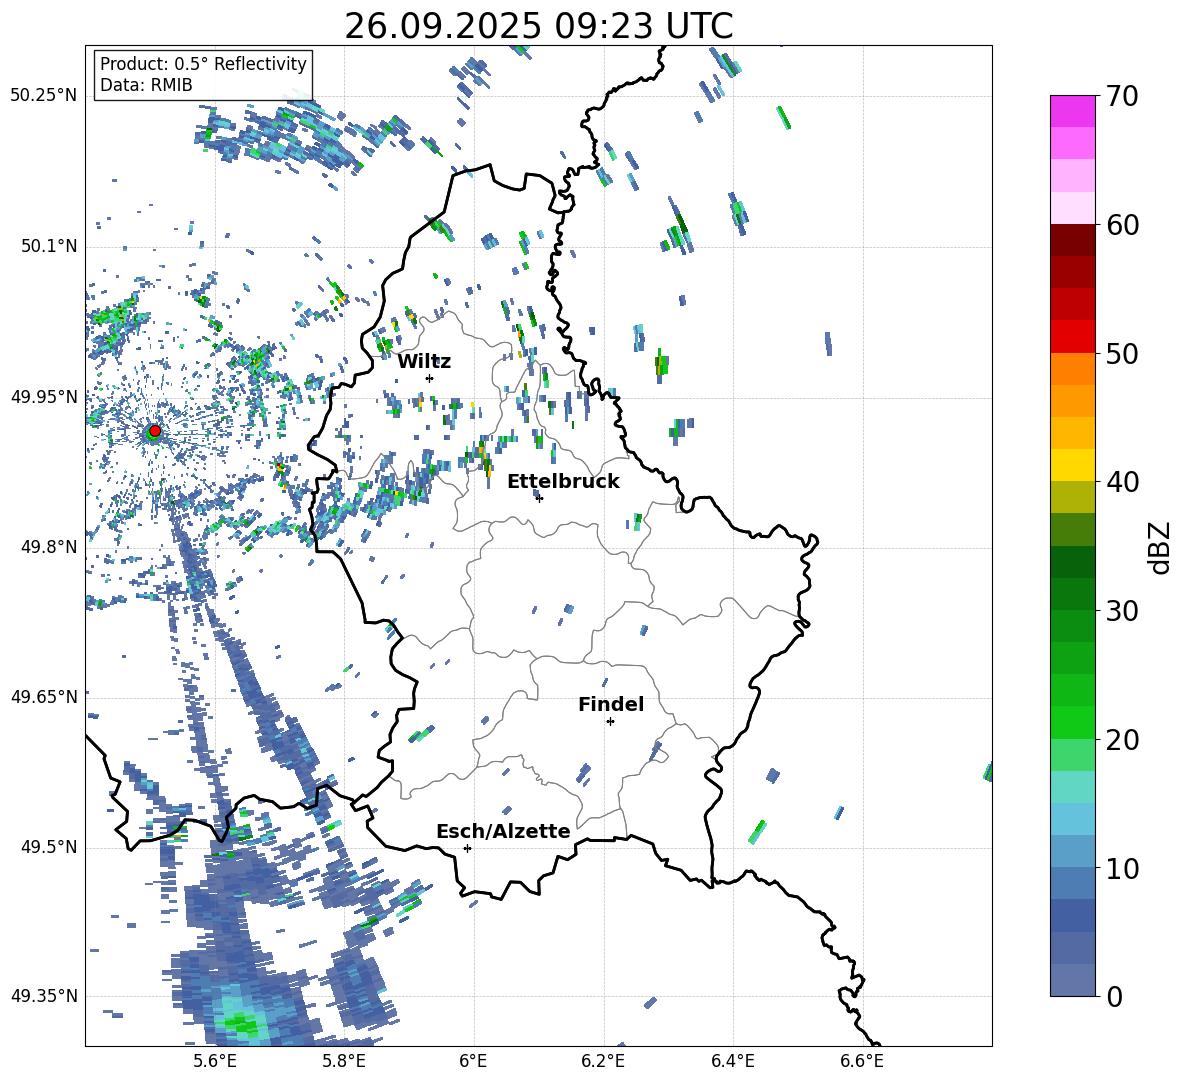Click the dark maroon colorbar swatch below 60
Screen dimensions: 1184x1081
tap(1072, 239)
